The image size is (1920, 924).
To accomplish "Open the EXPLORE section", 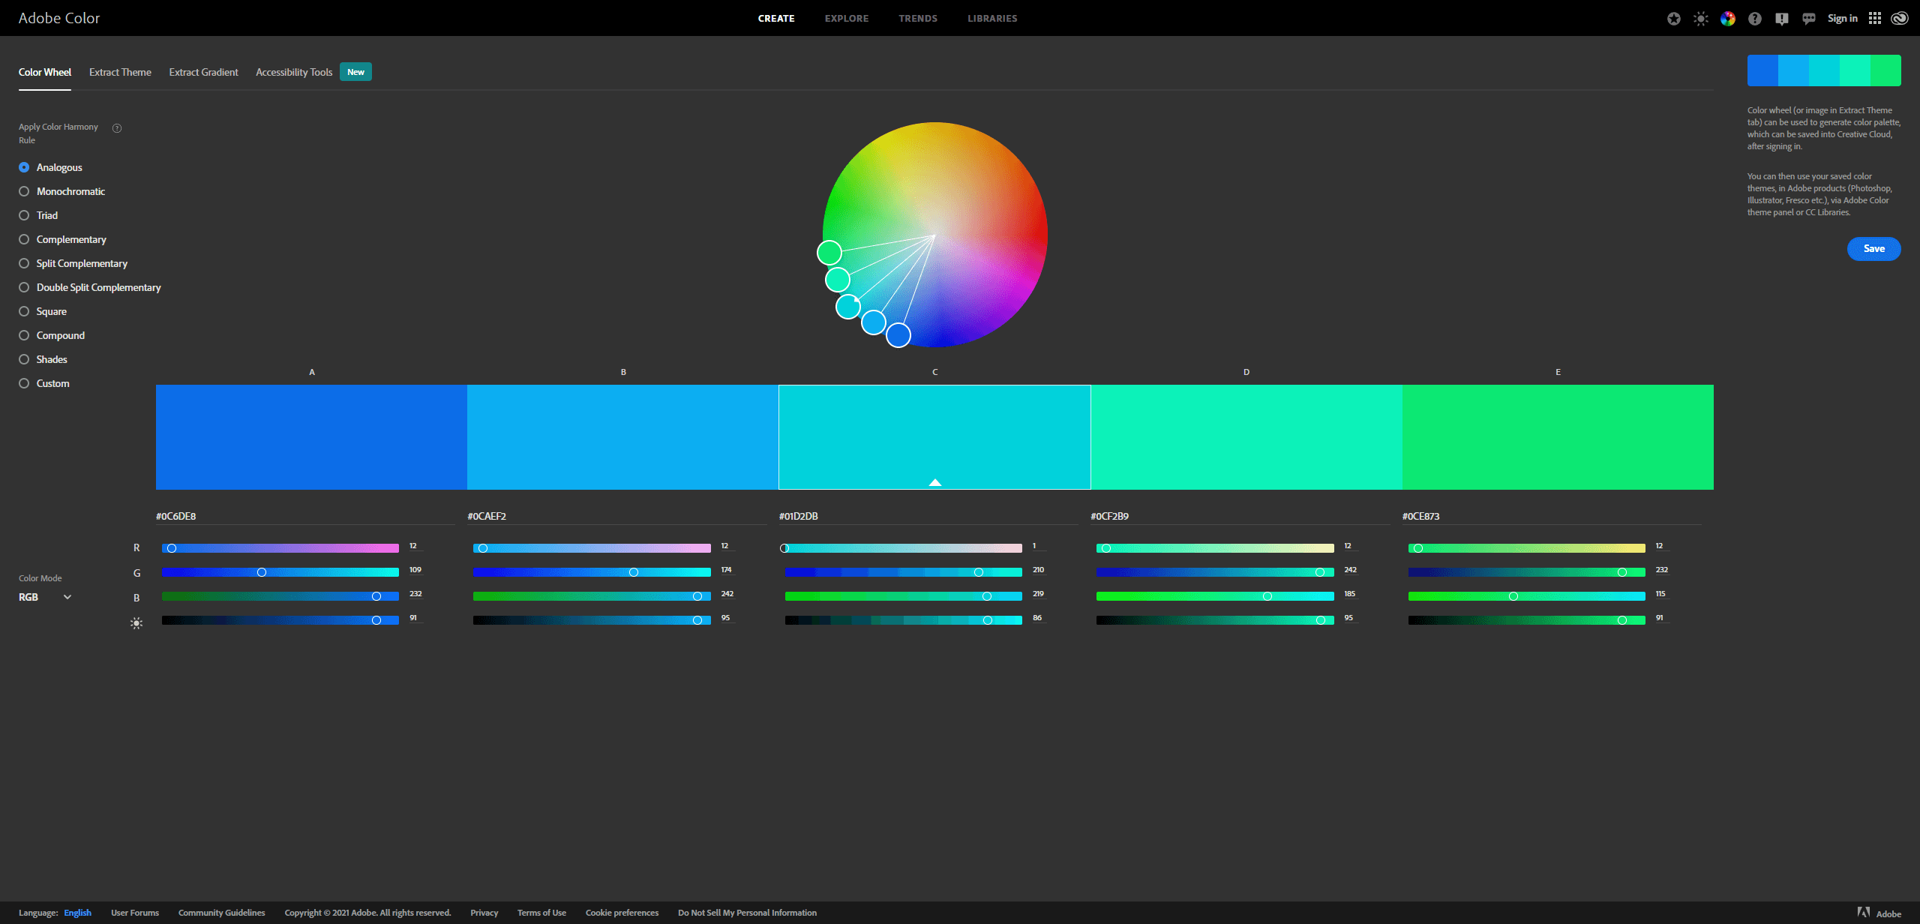I will tap(846, 18).
